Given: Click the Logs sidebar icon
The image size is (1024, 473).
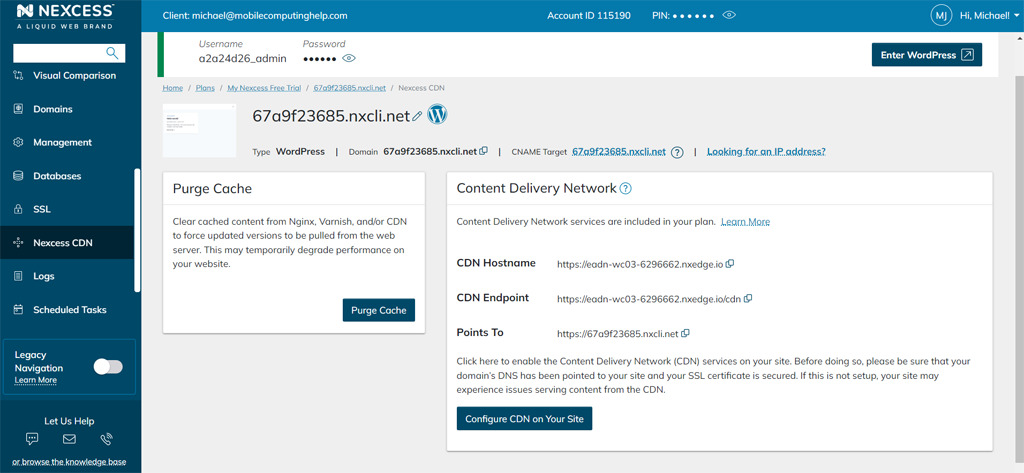Looking at the screenshot, I should (x=18, y=276).
